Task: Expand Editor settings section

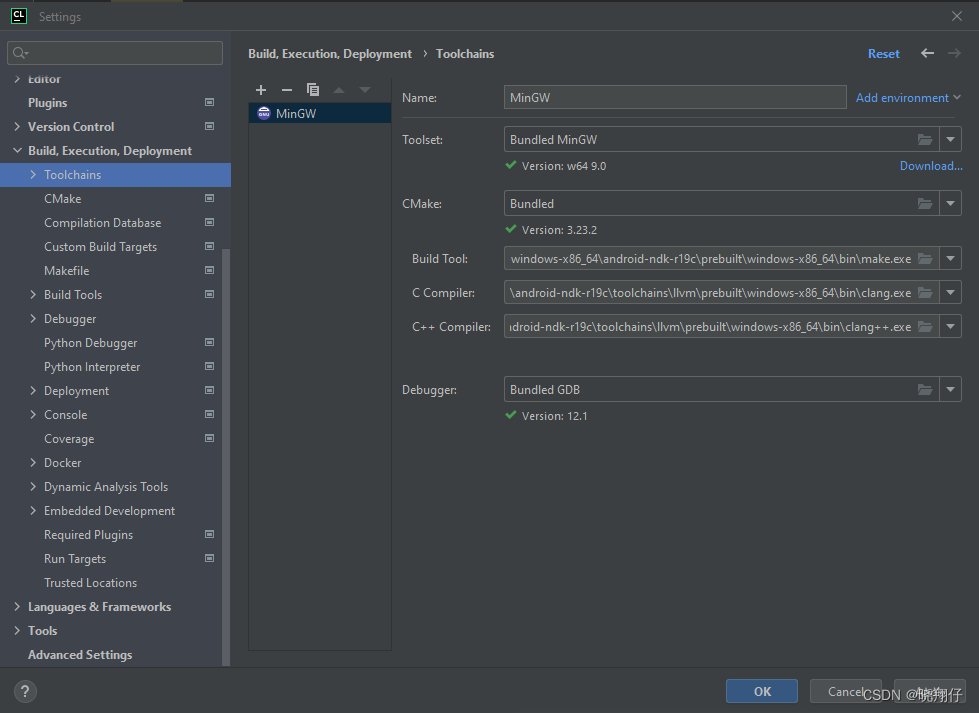Action: click(x=17, y=79)
